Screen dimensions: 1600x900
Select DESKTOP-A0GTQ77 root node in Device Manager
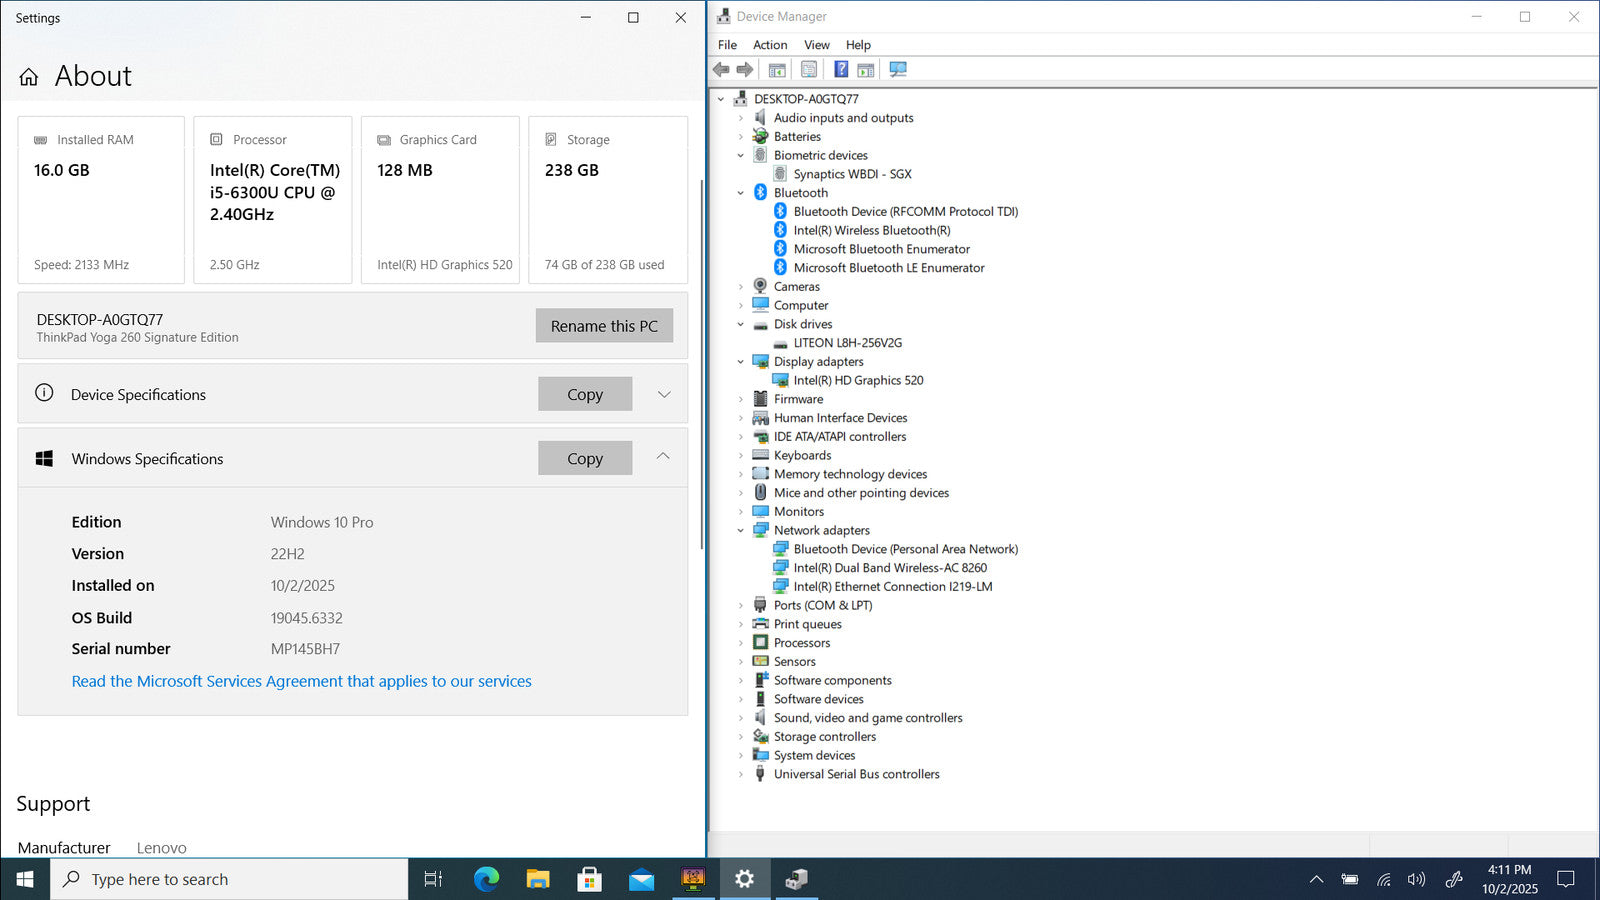click(806, 99)
